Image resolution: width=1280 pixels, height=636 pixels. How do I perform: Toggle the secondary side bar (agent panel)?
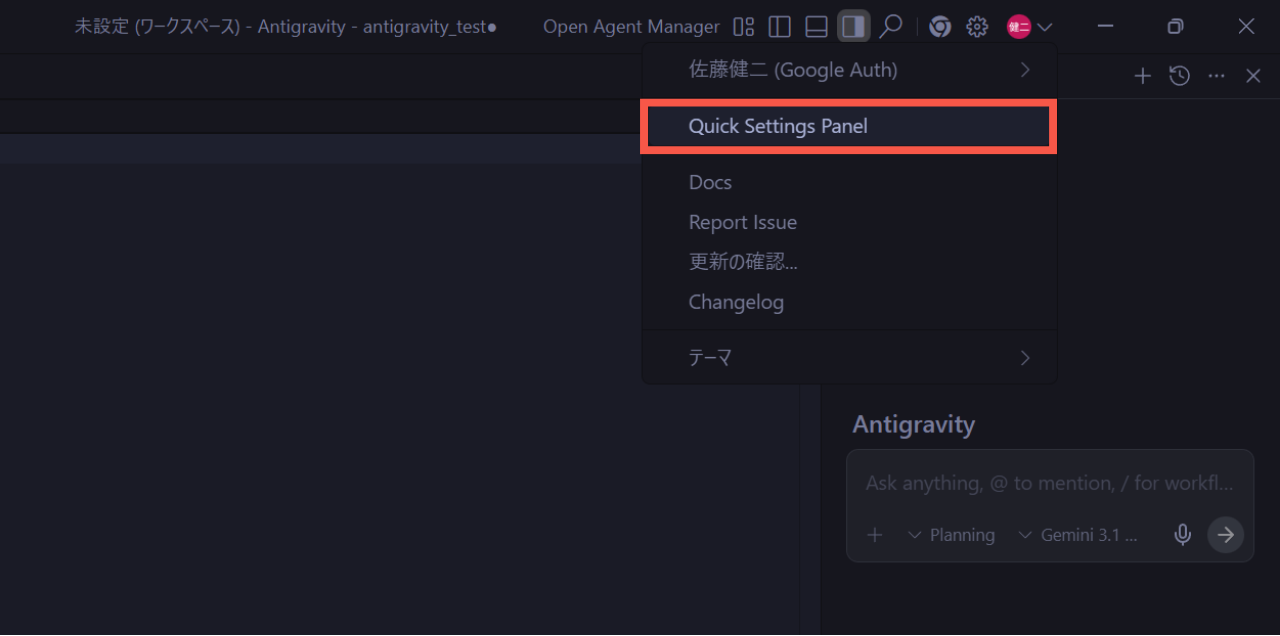tap(853, 27)
